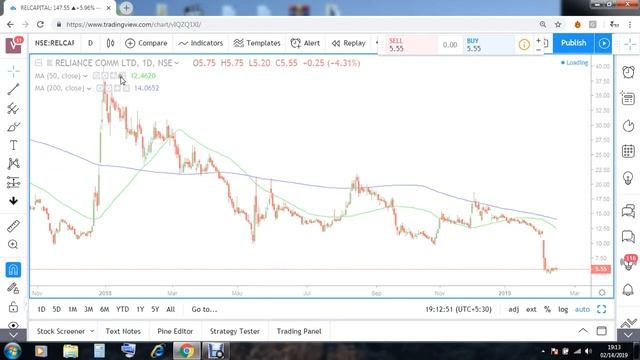Toggle lock all drawing tools

(x=13, y=307)
